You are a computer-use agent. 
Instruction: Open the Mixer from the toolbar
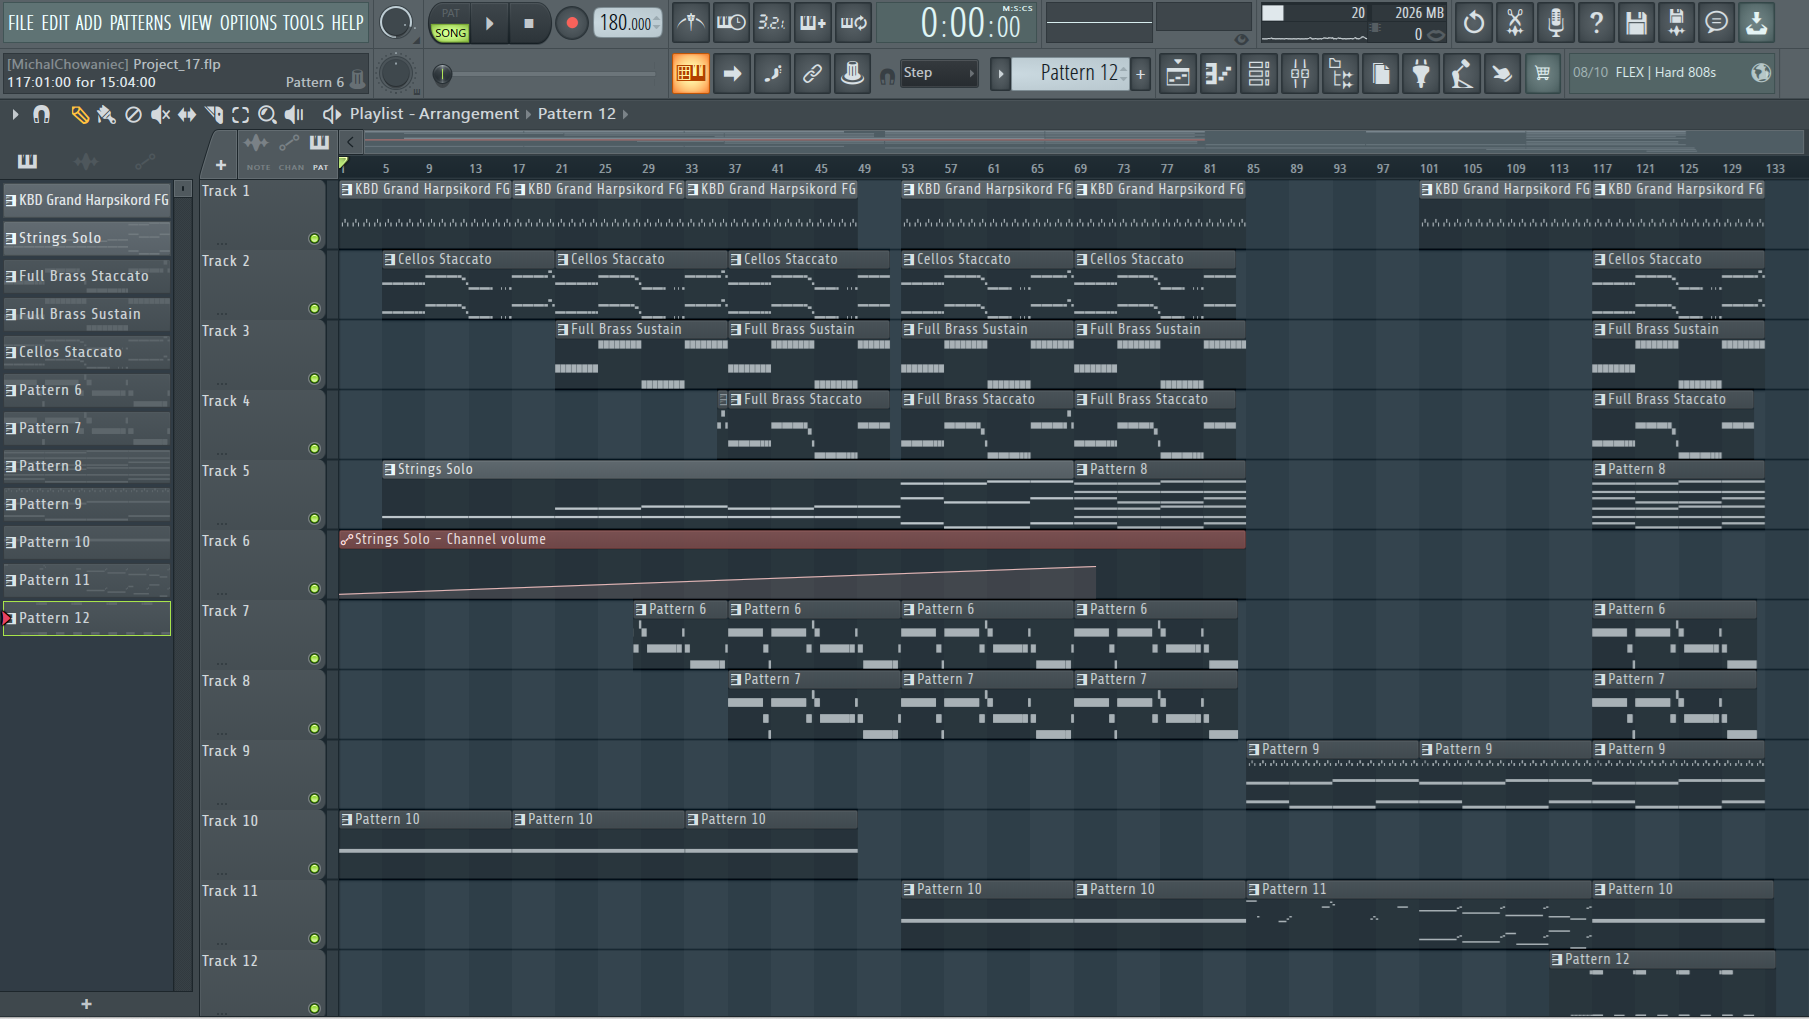pyautogui.click(x=1300, y=73)
